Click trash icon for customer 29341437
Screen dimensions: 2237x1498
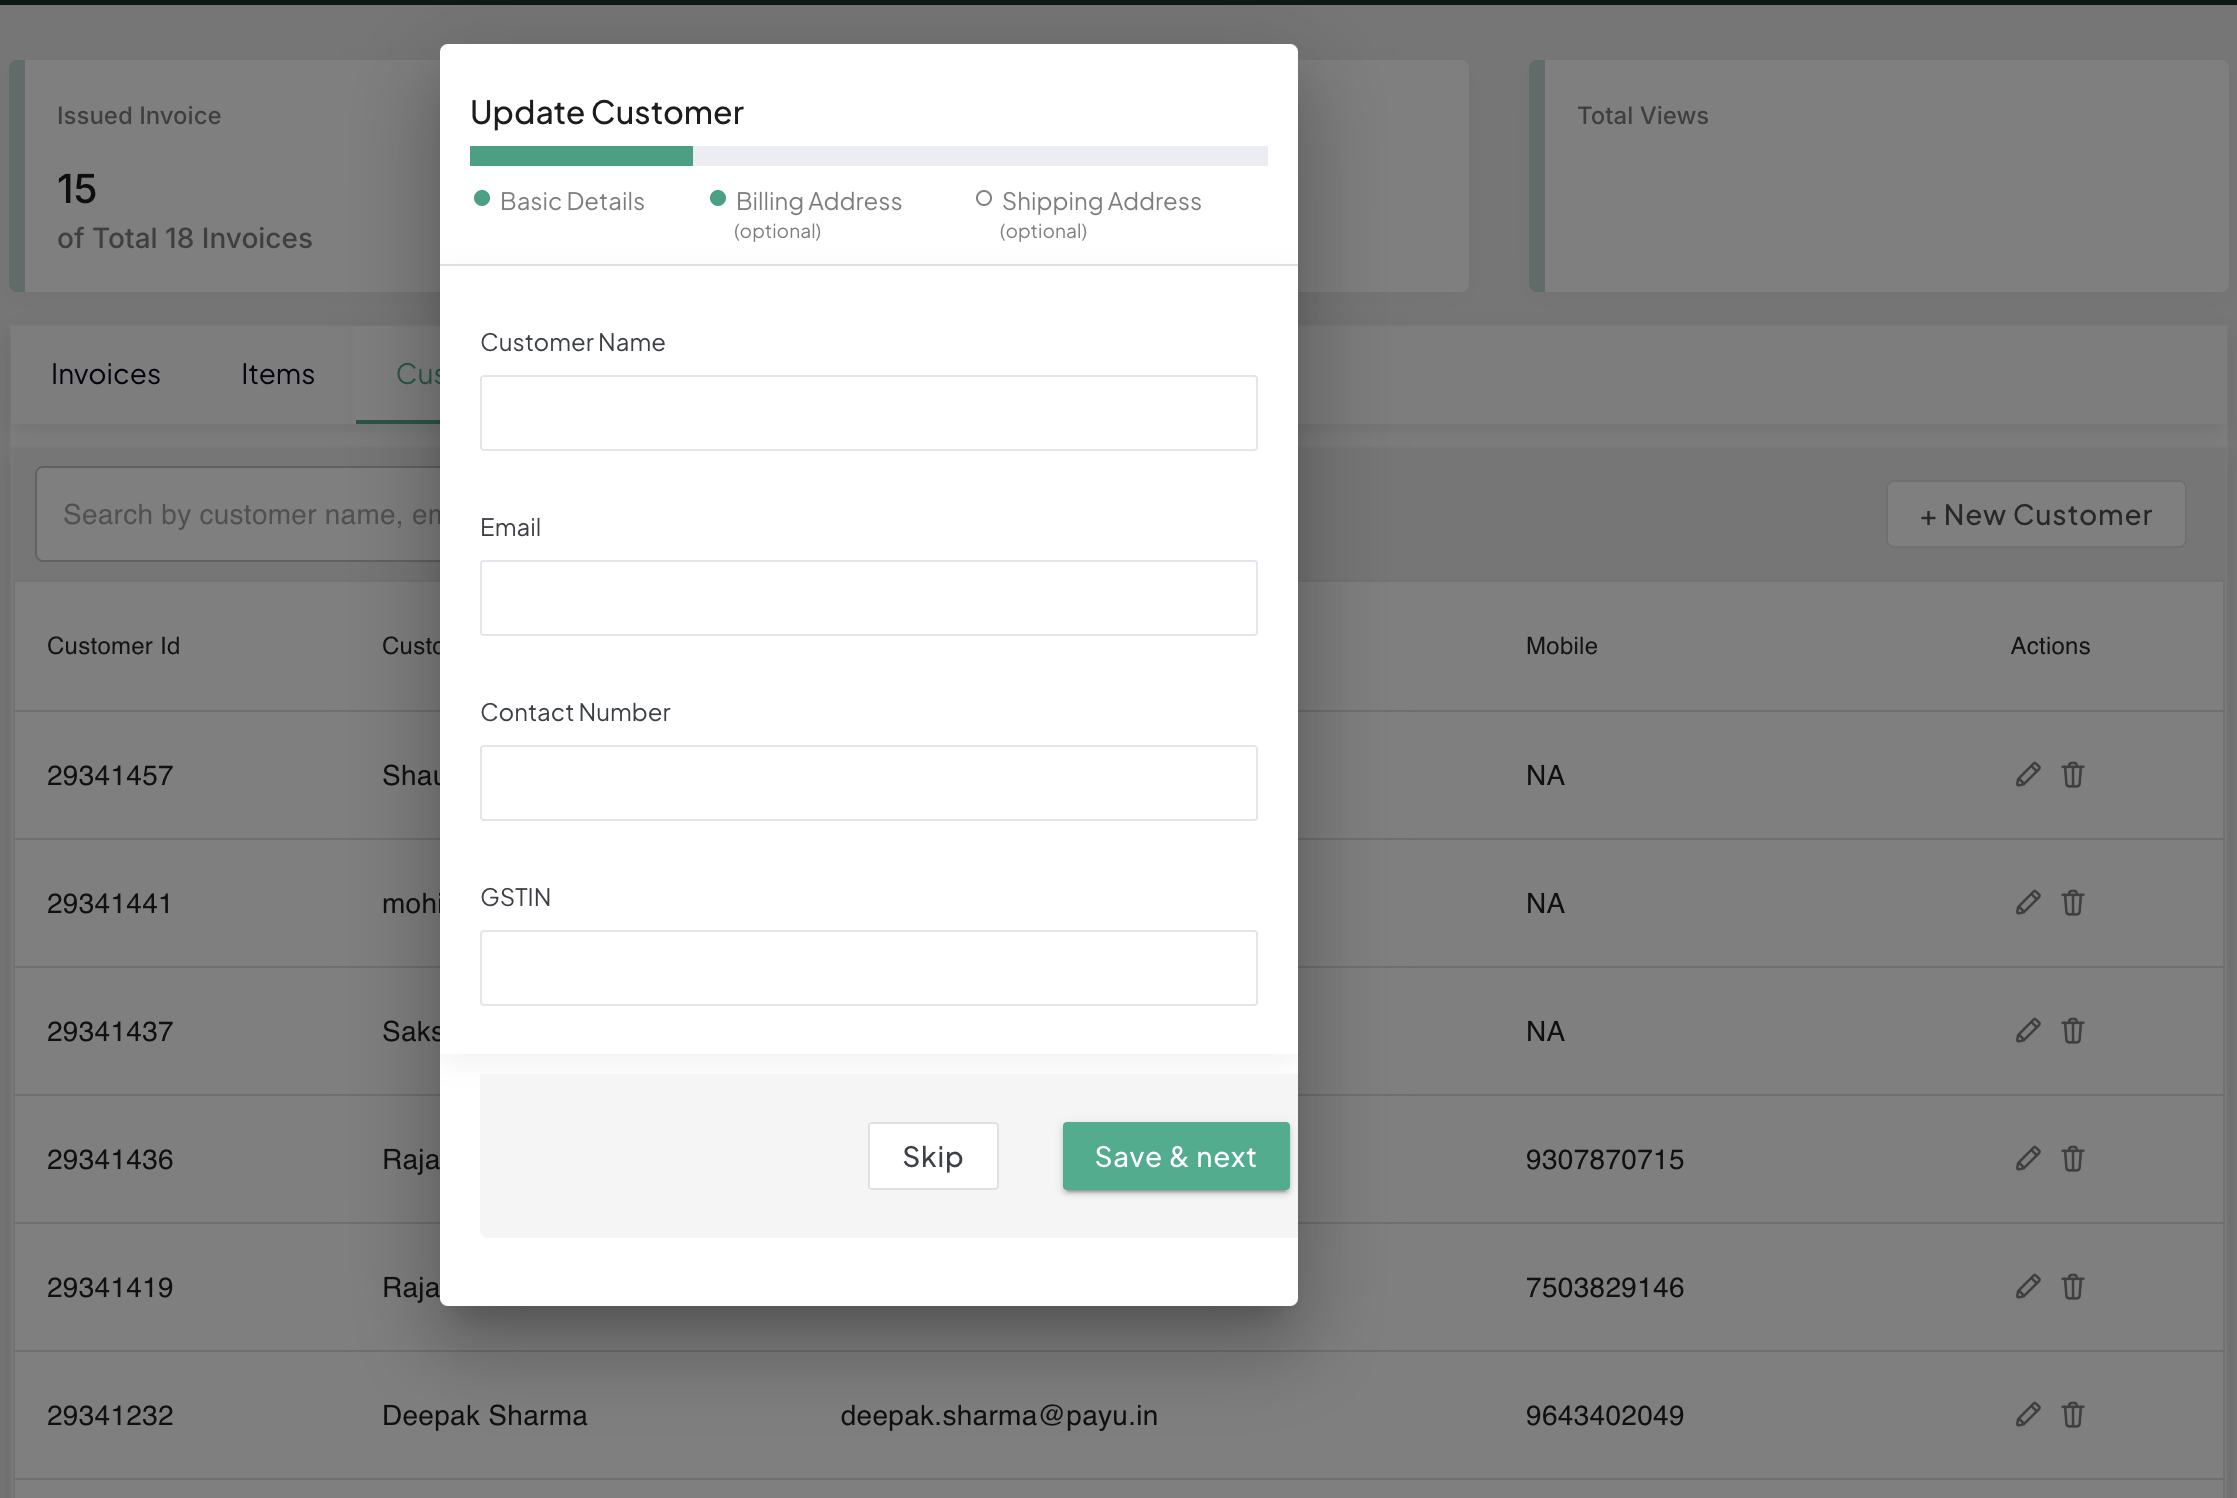tap(2072, 1031)
